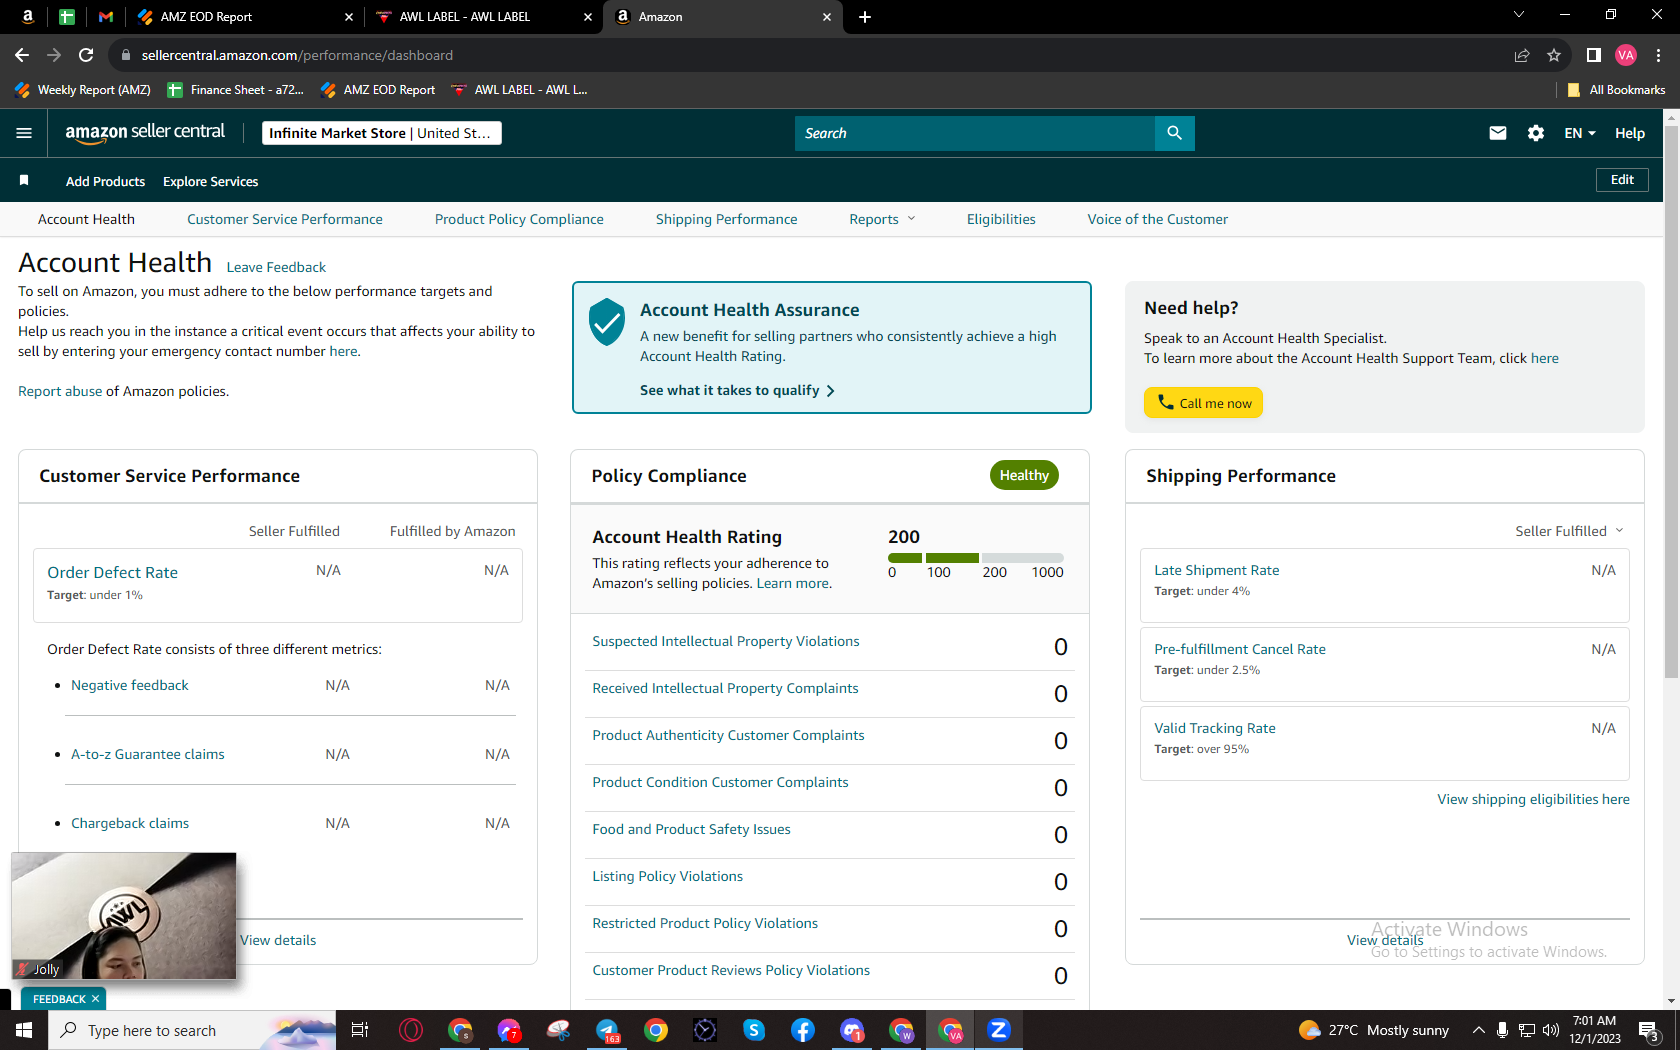Click the share icon in the address bar
Image resolution: width=1680 pixels, height=1050 pixels.
click(x=1522, y=55)
